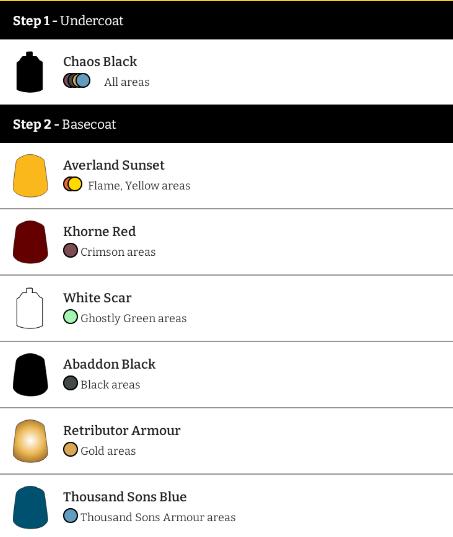Click the Black areas grey swatch

point(70,383)
